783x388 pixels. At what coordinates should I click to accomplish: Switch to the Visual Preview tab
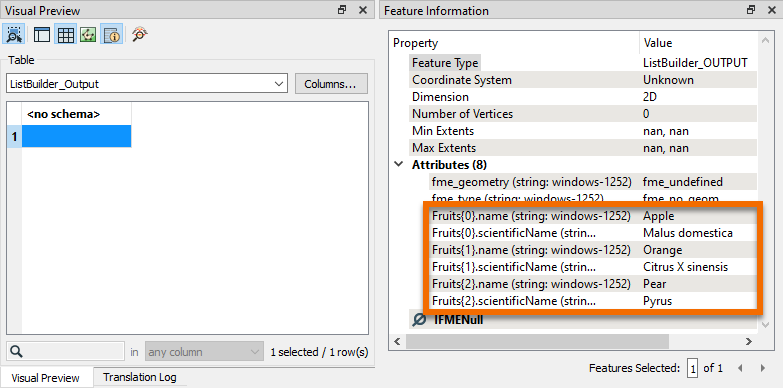(x=45, y=378)
